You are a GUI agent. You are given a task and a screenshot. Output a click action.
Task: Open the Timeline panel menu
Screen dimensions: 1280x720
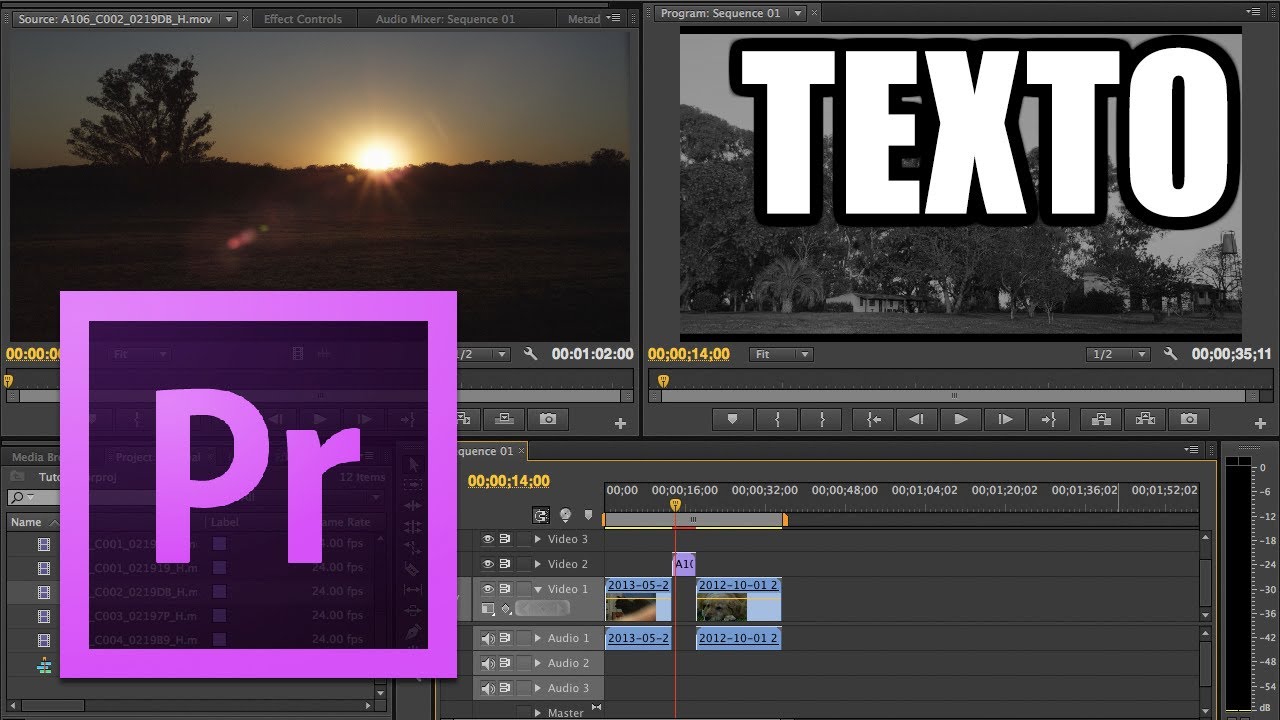[1191, 450]
